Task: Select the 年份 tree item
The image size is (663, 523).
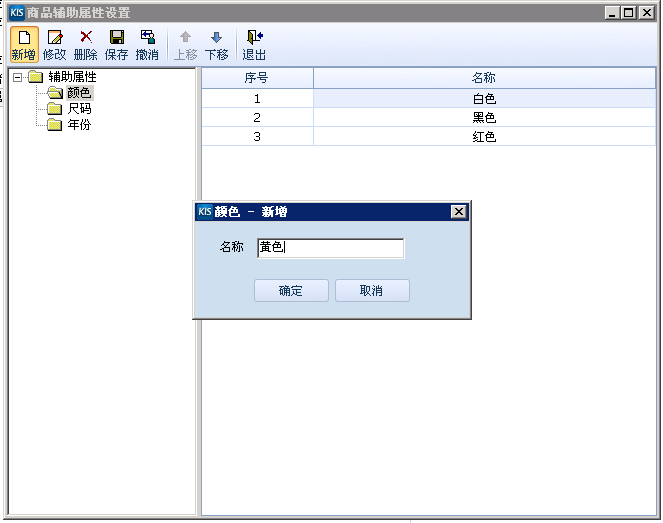Action: [79, 125]
